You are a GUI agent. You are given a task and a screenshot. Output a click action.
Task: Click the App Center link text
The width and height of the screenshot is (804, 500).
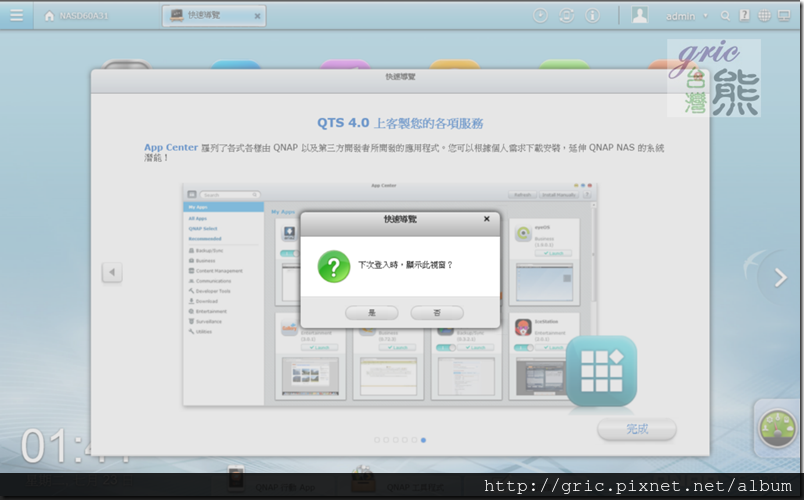pyautogui.click(x=171, y=148)
